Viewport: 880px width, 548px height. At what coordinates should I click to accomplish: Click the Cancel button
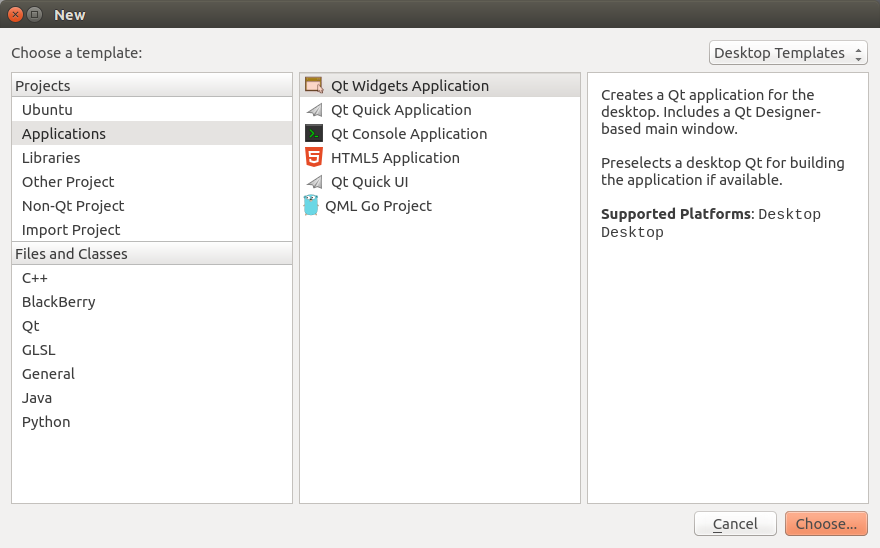[735, 524]
